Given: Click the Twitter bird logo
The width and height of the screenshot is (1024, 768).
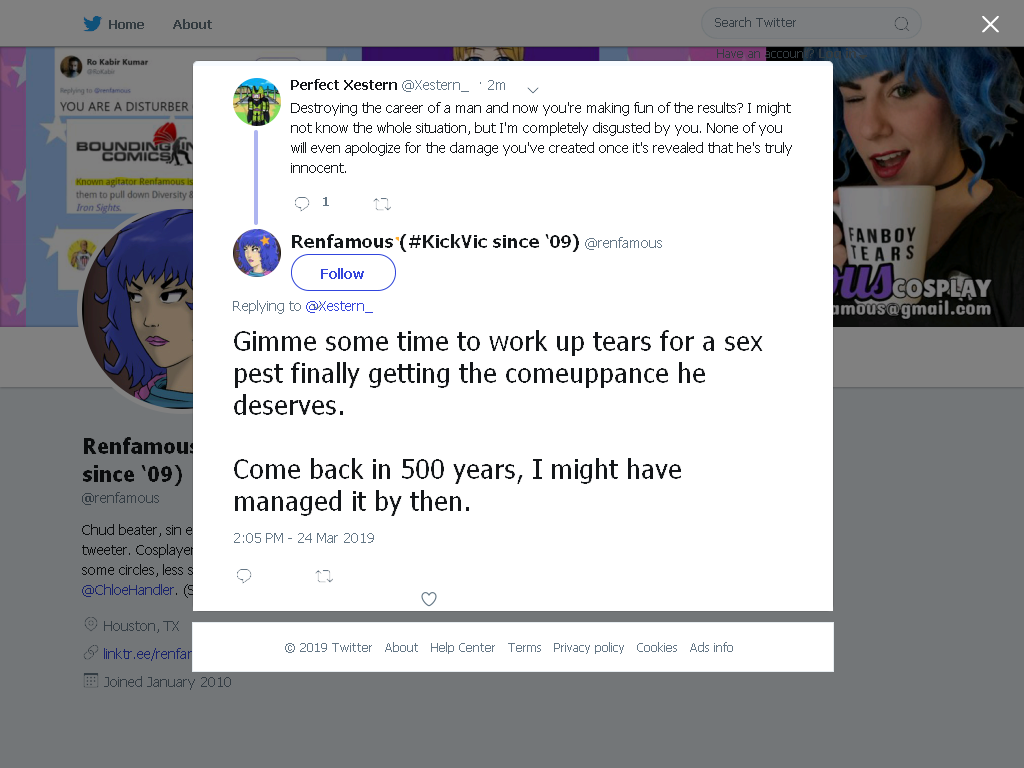Looking at the screenshot, I should click(92, 24).
